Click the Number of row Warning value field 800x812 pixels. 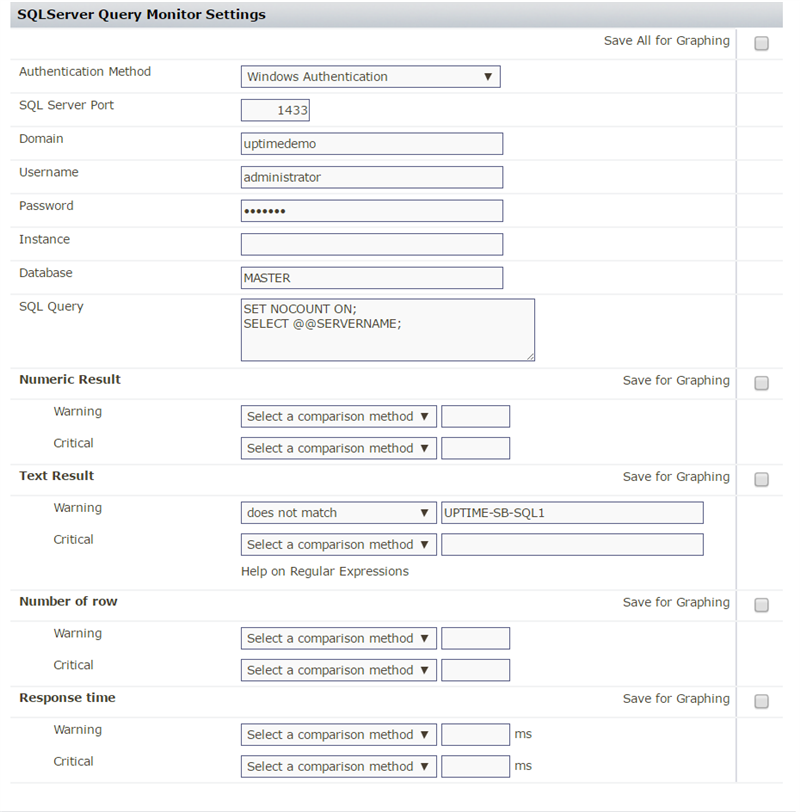click(x=475, y=639)
